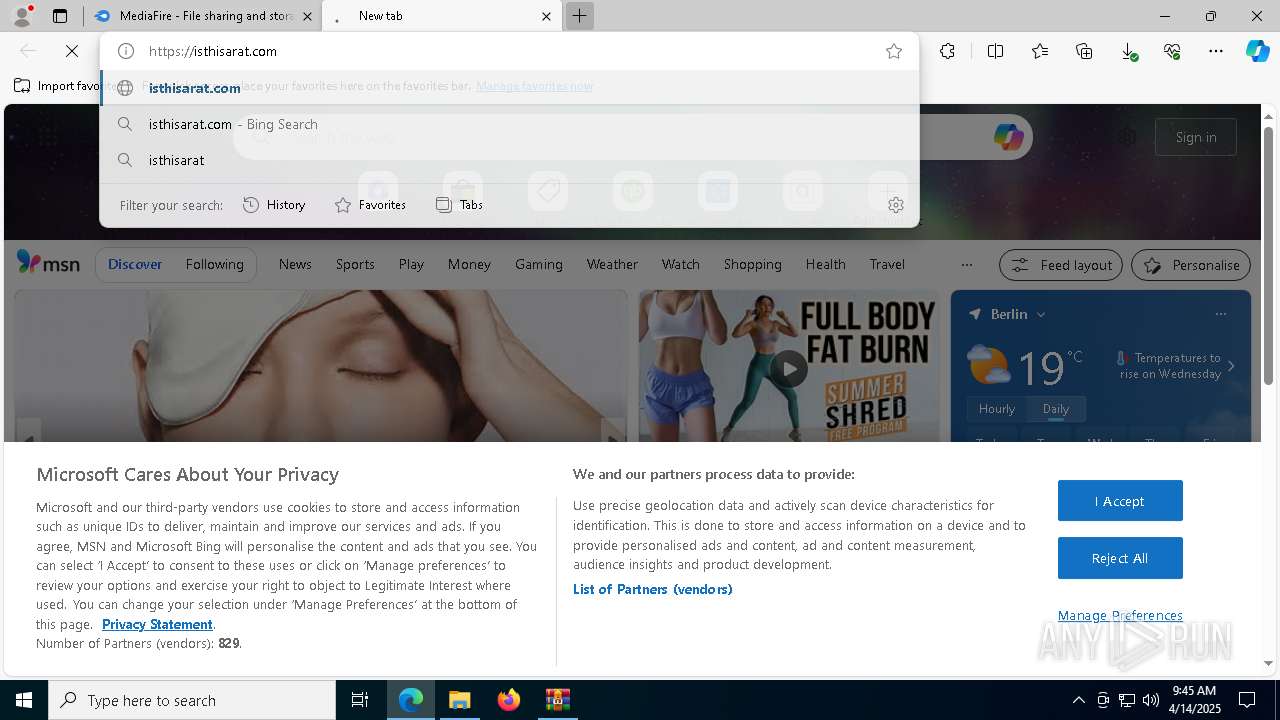Open Settings and more ellipsis menu
Viewport: 1280px width, 720px height.
1216,51
